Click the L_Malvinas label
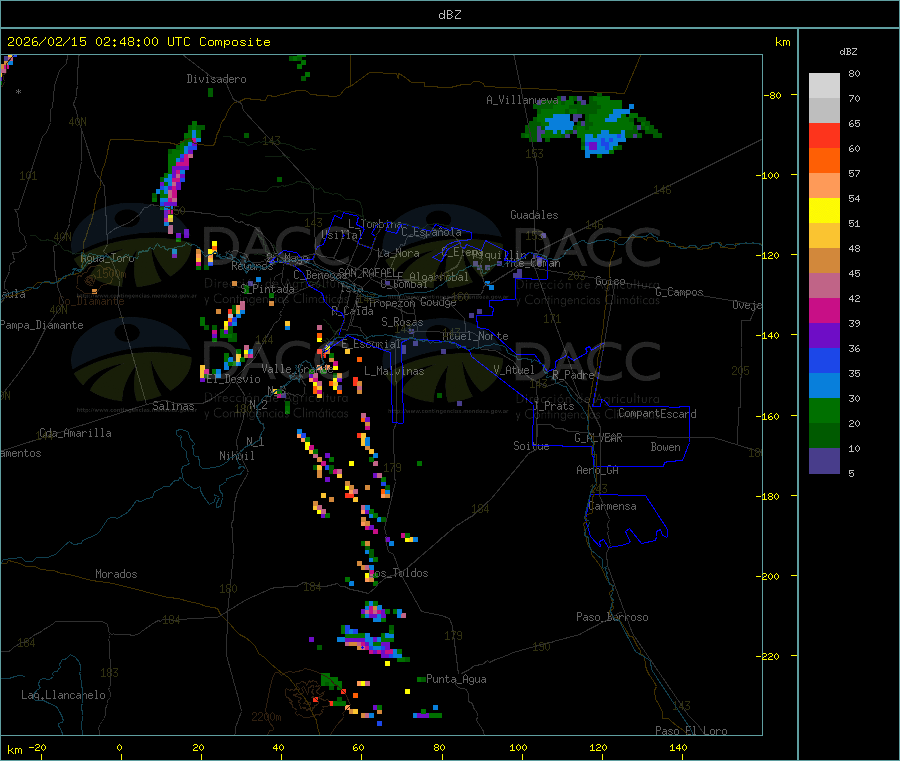Viewport: 900px width, 761px height. (x=394, y=371)
